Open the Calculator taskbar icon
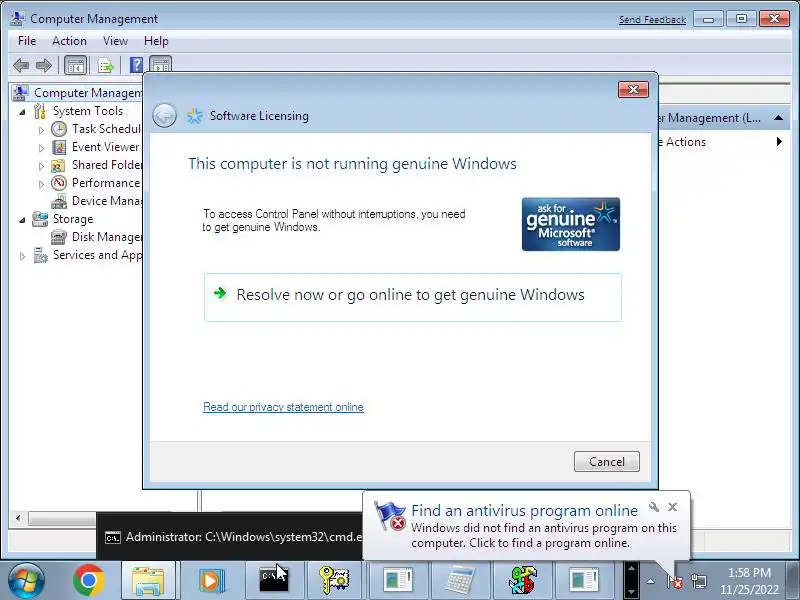800x600 pixels. pyautogui.click(x=461, y=581)
